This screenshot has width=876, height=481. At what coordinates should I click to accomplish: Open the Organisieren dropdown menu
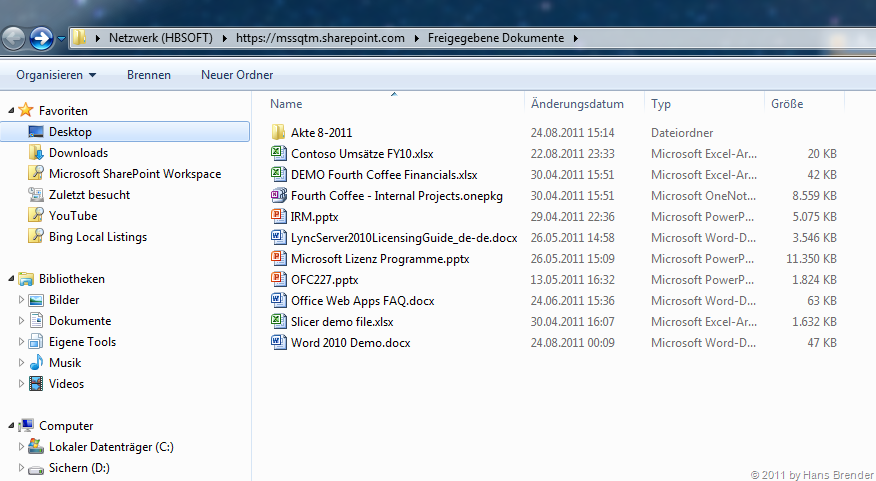(56, 75)
